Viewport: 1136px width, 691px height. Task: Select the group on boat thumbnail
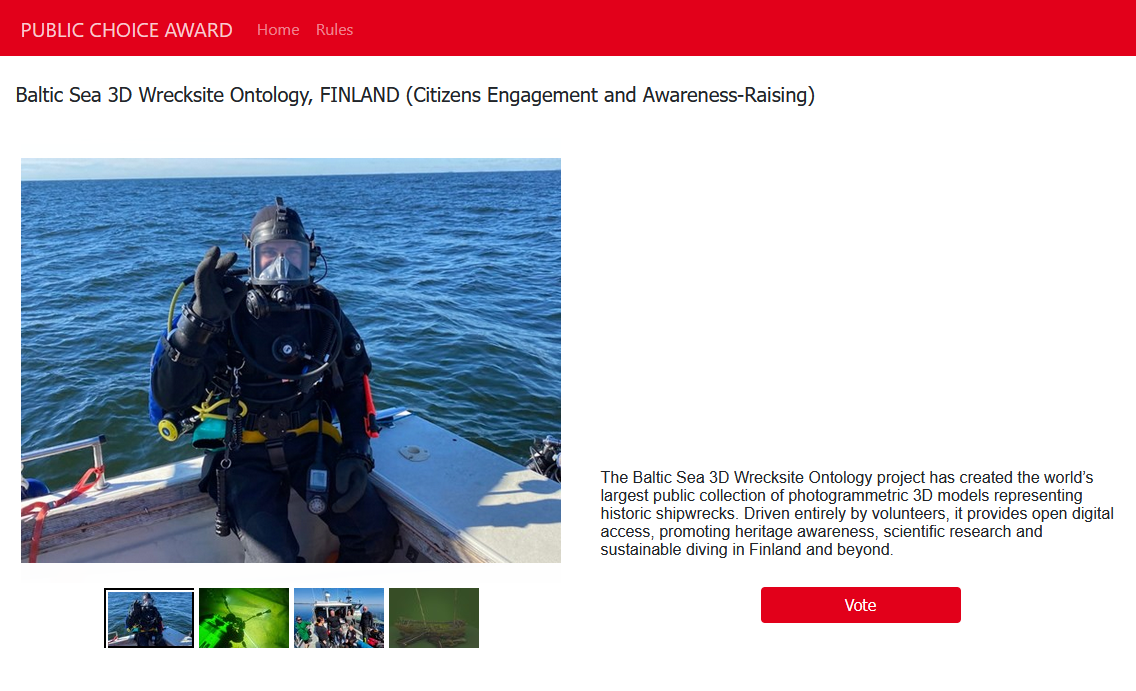coord(339,618)
